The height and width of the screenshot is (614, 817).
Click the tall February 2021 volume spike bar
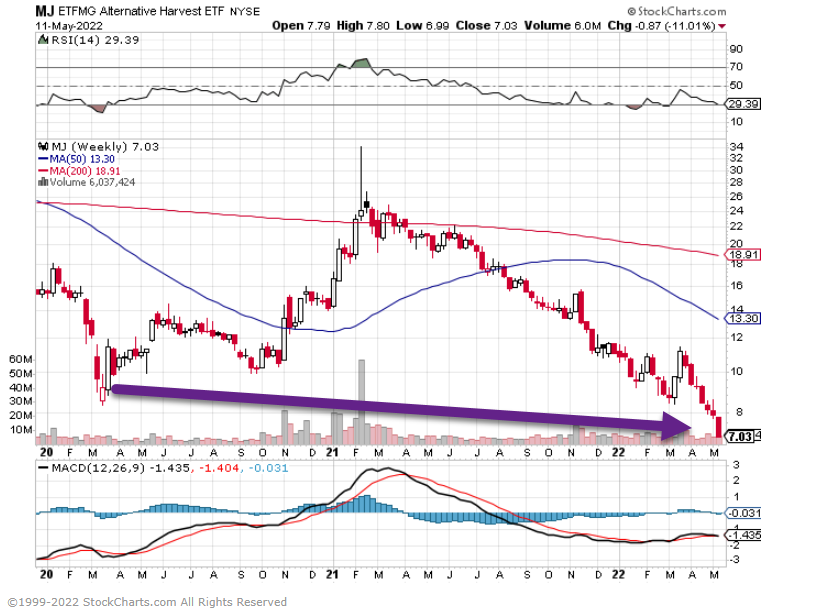(362, 401)
